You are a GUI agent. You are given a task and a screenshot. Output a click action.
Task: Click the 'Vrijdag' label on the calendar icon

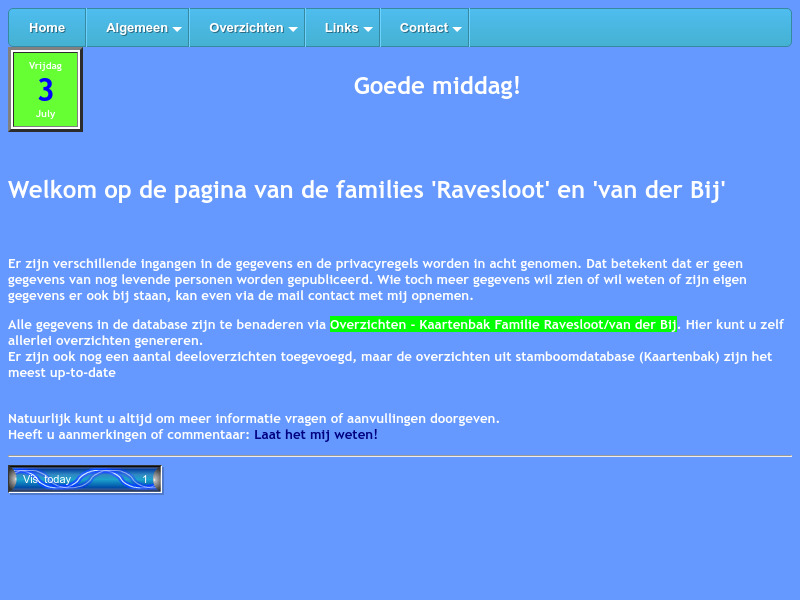point(45,64)
